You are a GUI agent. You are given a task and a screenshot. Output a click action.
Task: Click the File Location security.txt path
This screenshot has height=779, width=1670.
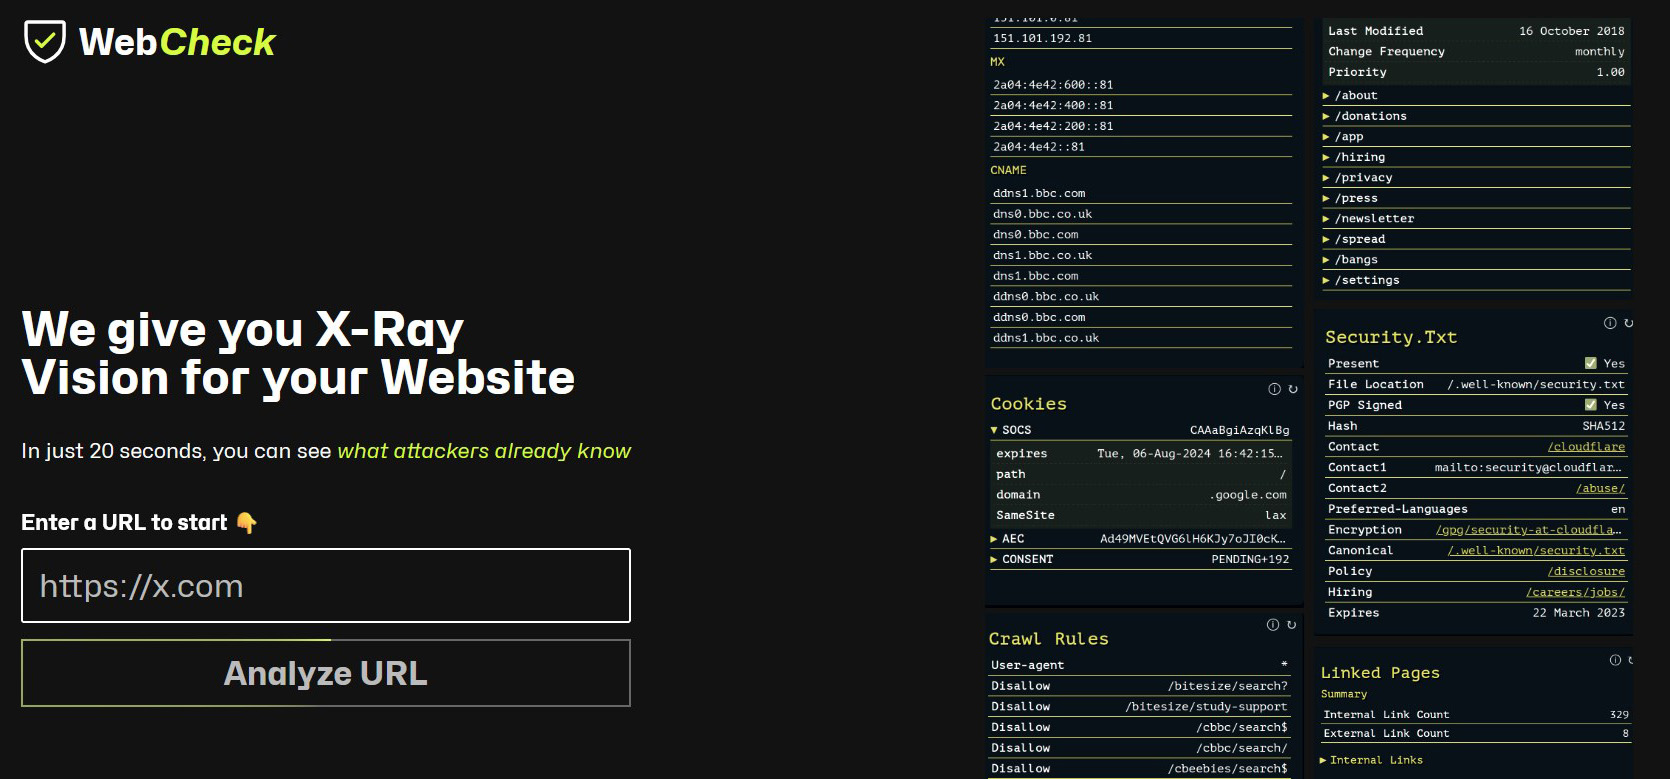coord(1536,384)
